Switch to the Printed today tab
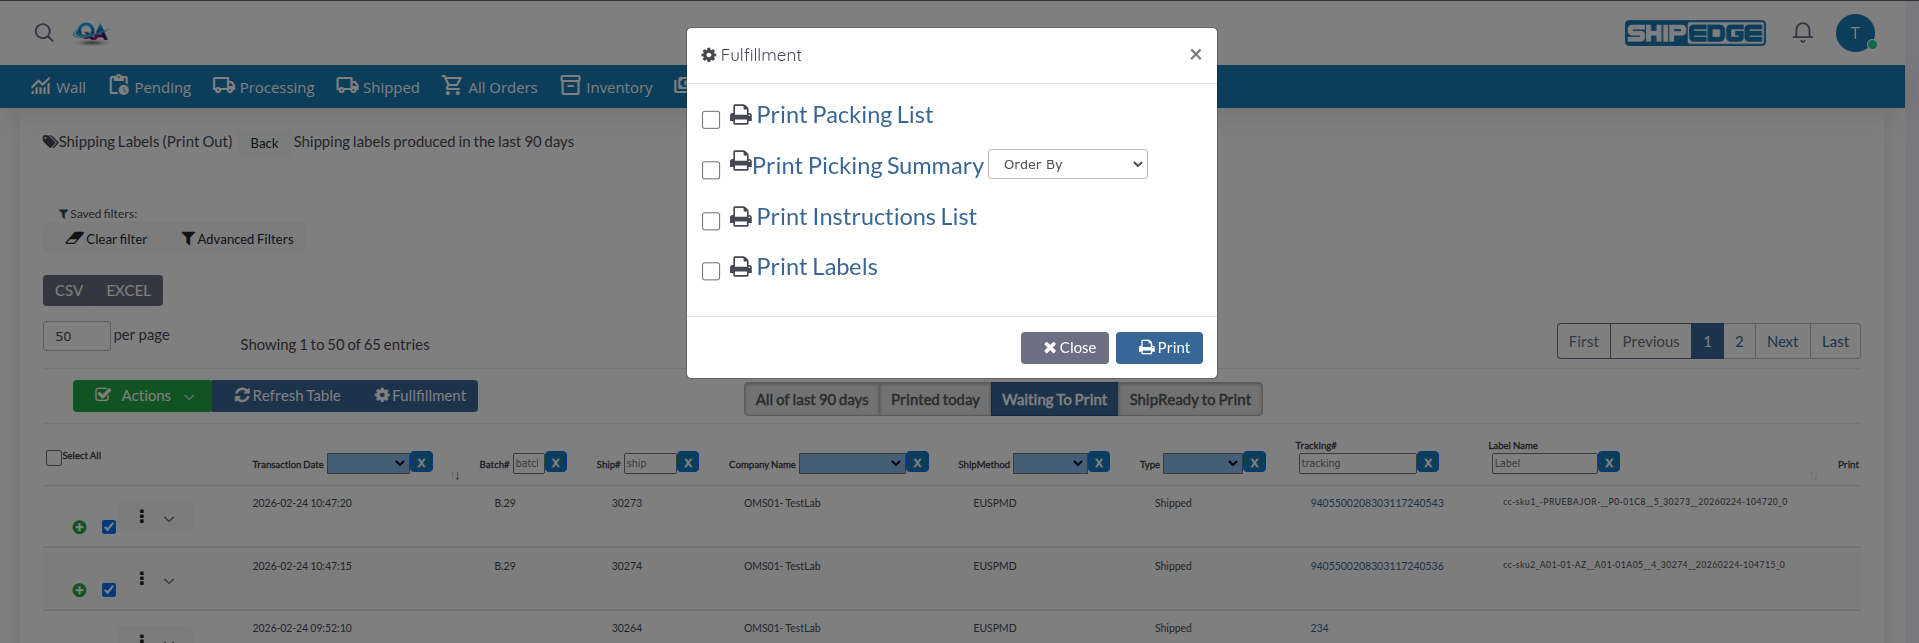The height and width of the screenshot is (643, 1919). tap(933, 398)
